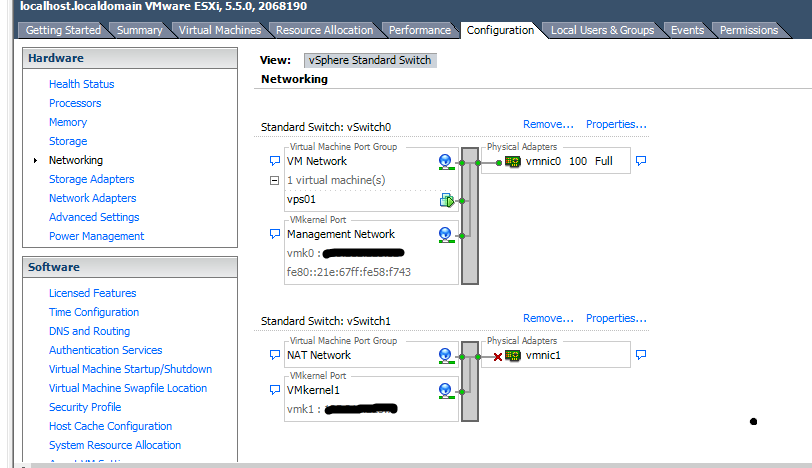
Task: Switch to the Performance tab
Action: click(x=420, y=30)
